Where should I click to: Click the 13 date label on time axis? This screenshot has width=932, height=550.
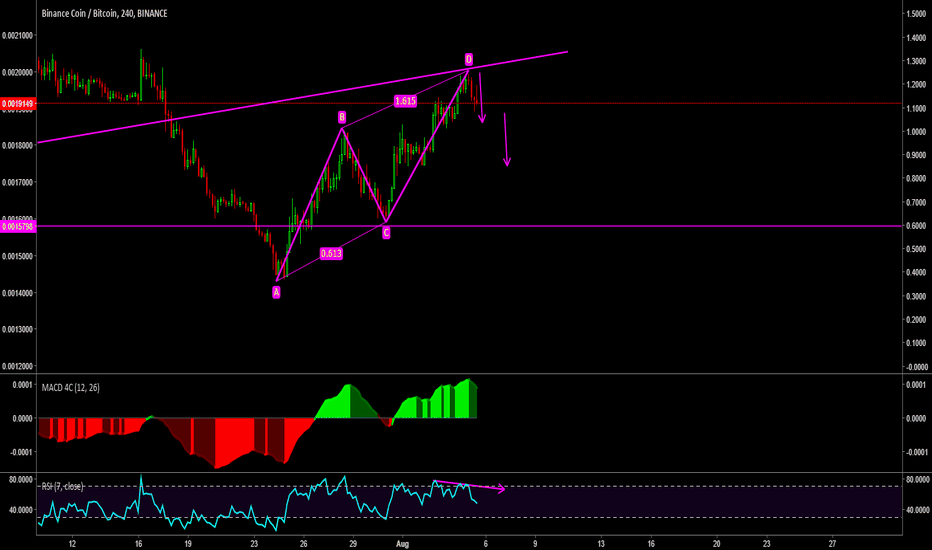point(601,543)
